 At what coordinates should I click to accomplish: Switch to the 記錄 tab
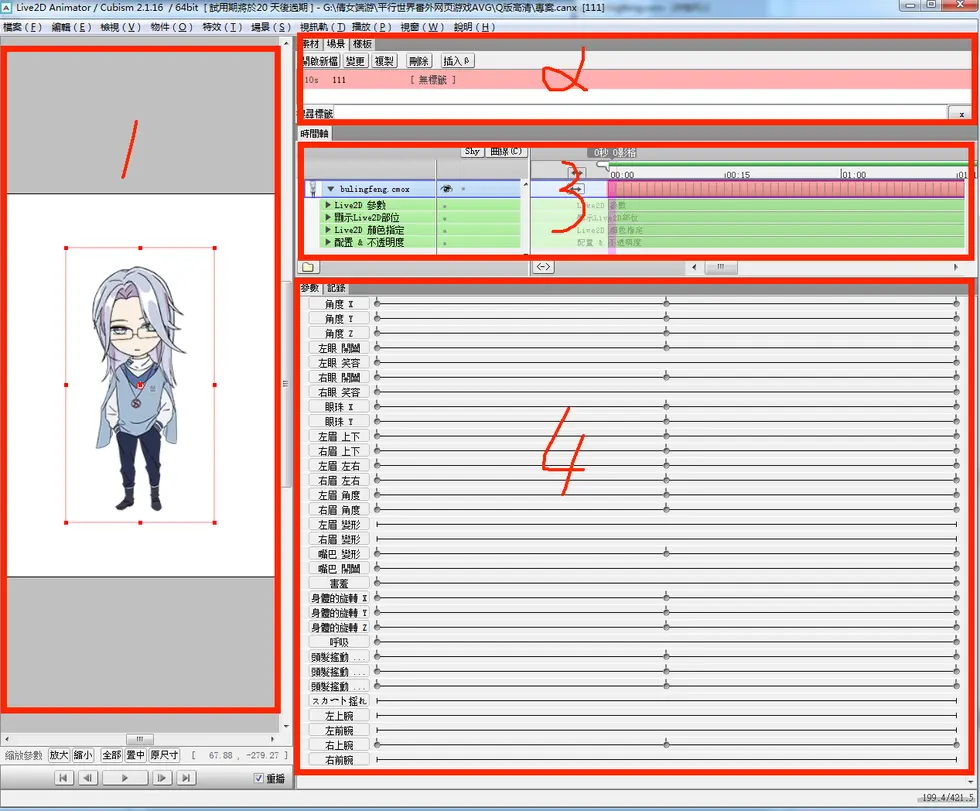(x=336, y=288)
